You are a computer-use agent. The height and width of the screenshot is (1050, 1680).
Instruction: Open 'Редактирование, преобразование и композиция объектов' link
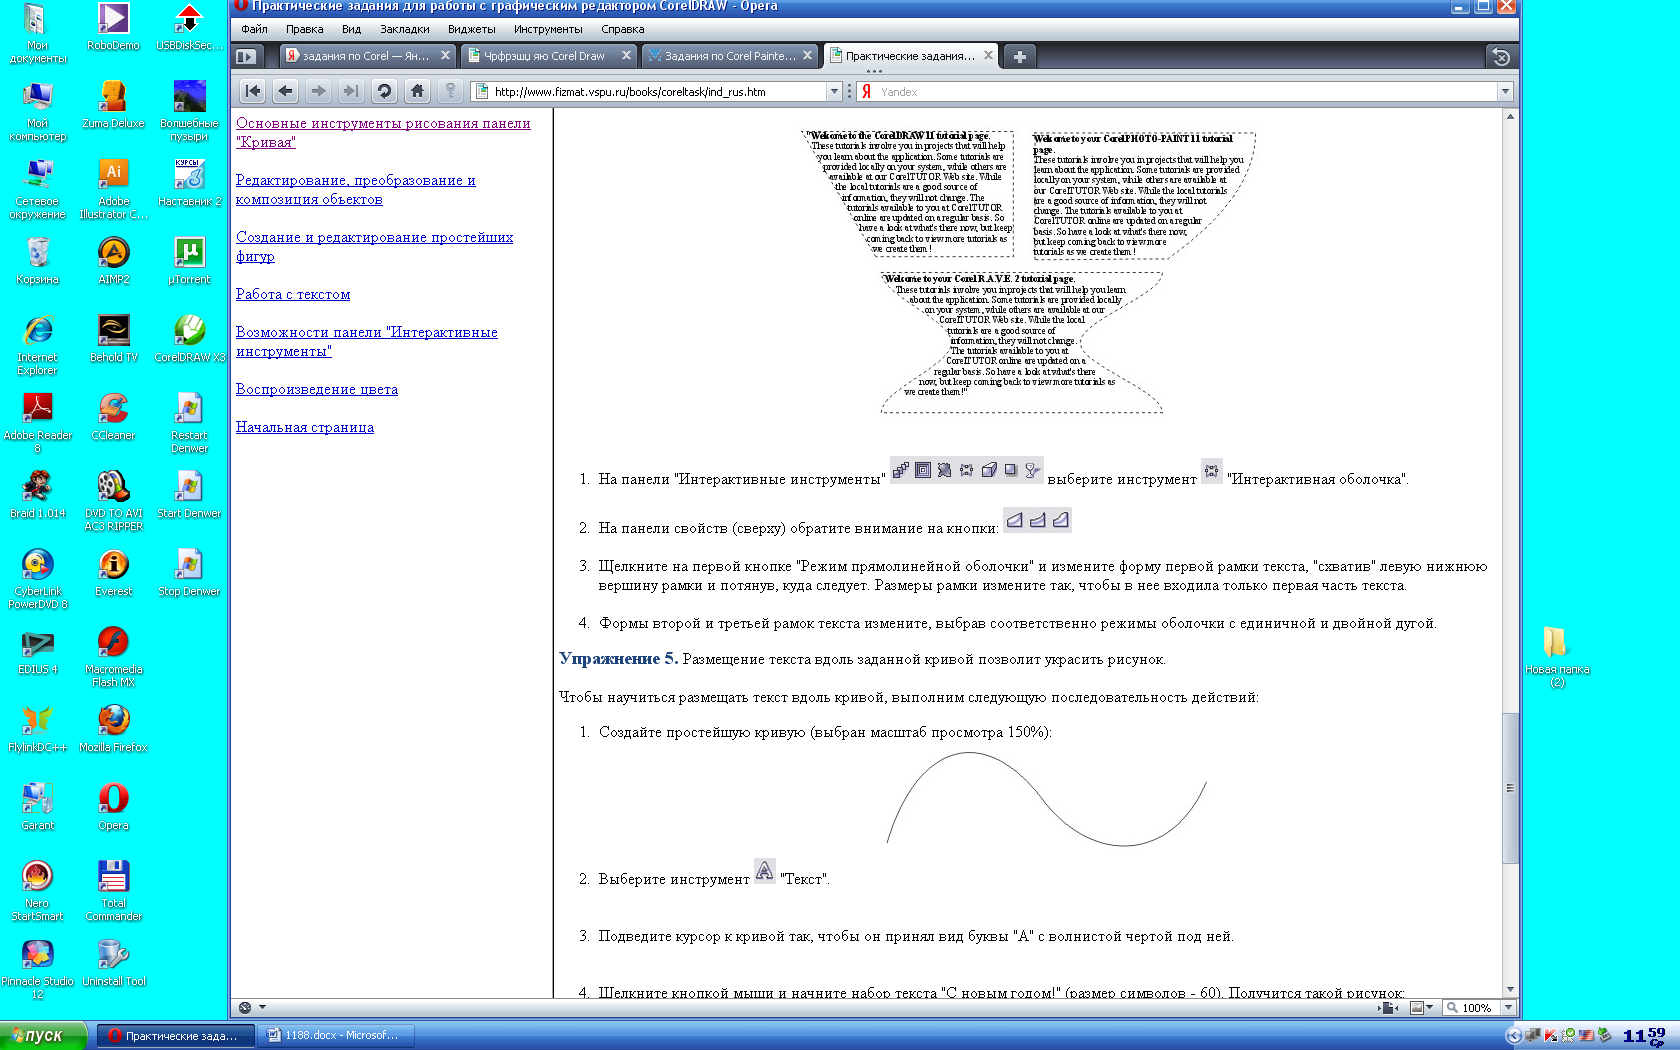(x=356, y=190)
